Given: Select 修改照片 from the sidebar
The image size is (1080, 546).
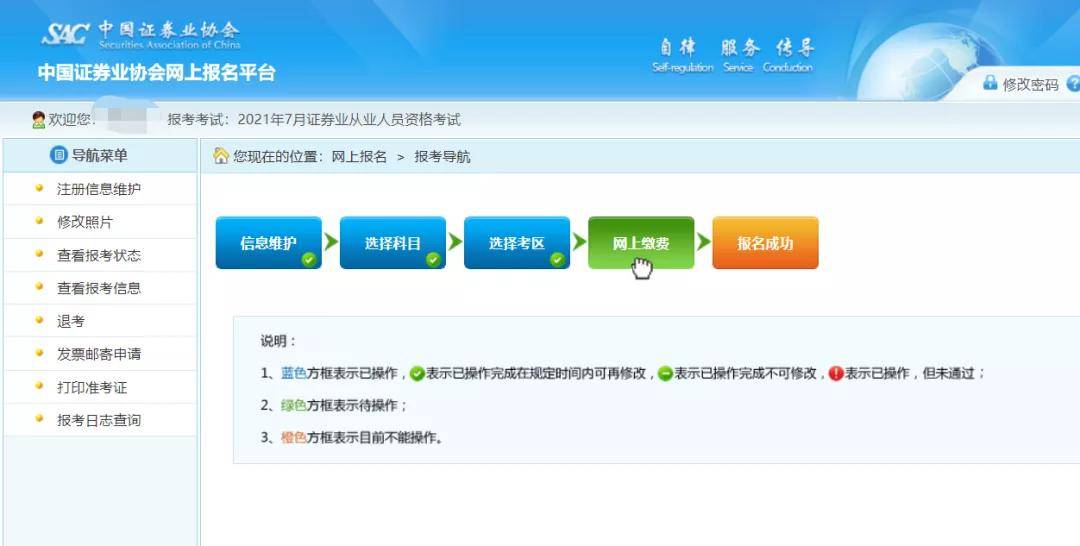Looking at the screenshot, I should [x=85, y=222].
